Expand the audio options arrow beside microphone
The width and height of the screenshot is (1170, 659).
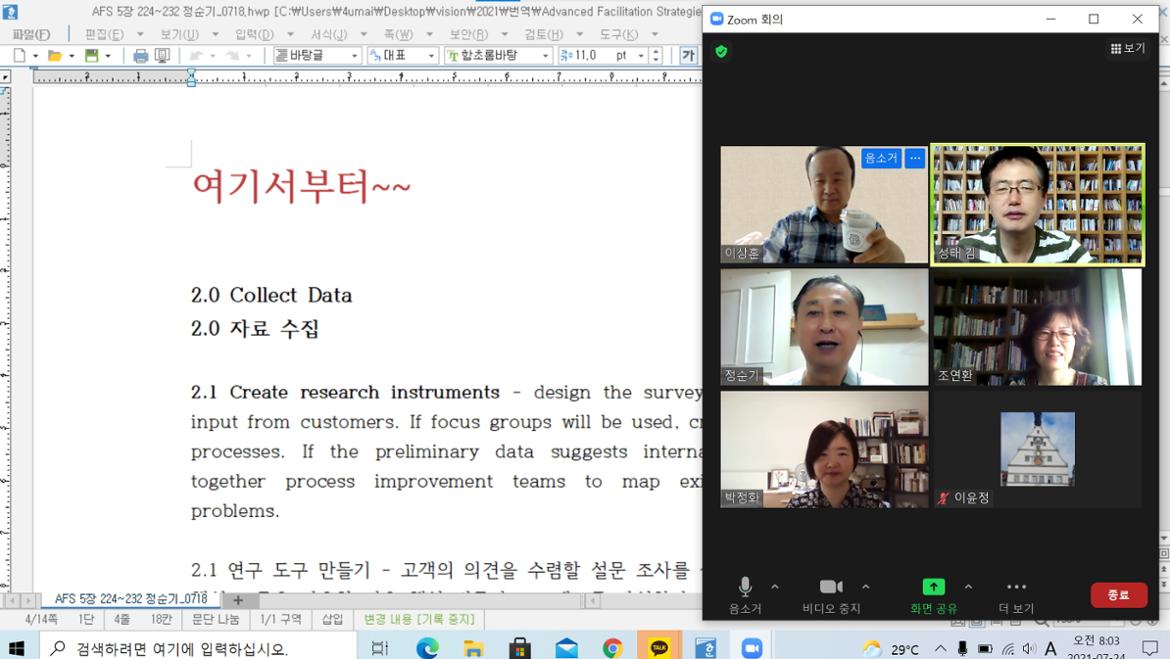pos(775,587)
